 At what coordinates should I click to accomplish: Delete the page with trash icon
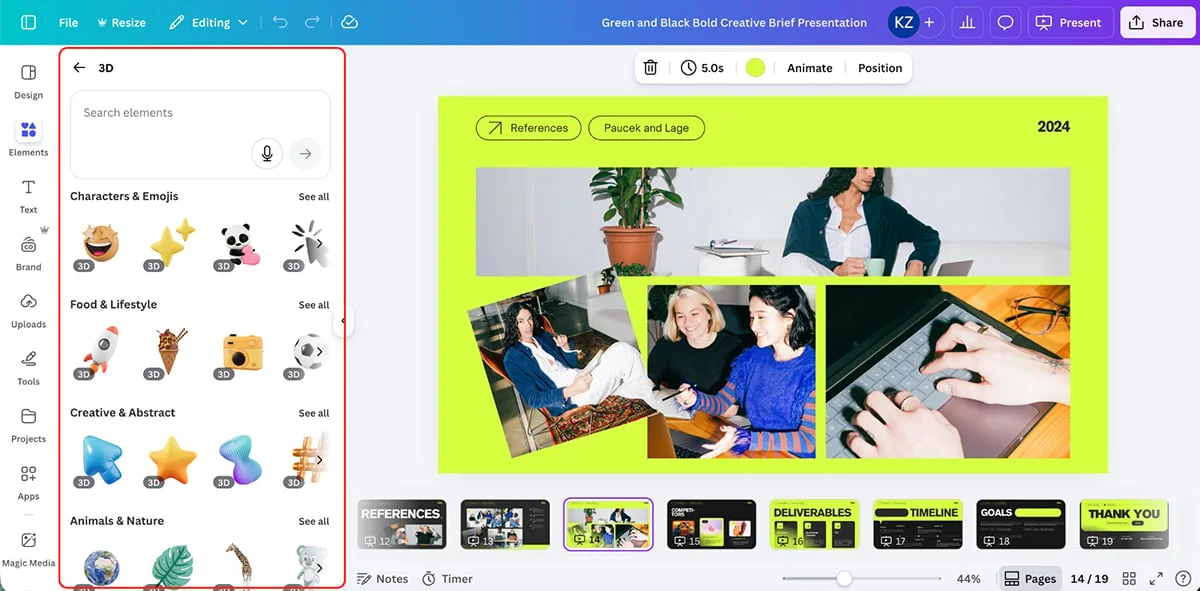coord(650,68)
